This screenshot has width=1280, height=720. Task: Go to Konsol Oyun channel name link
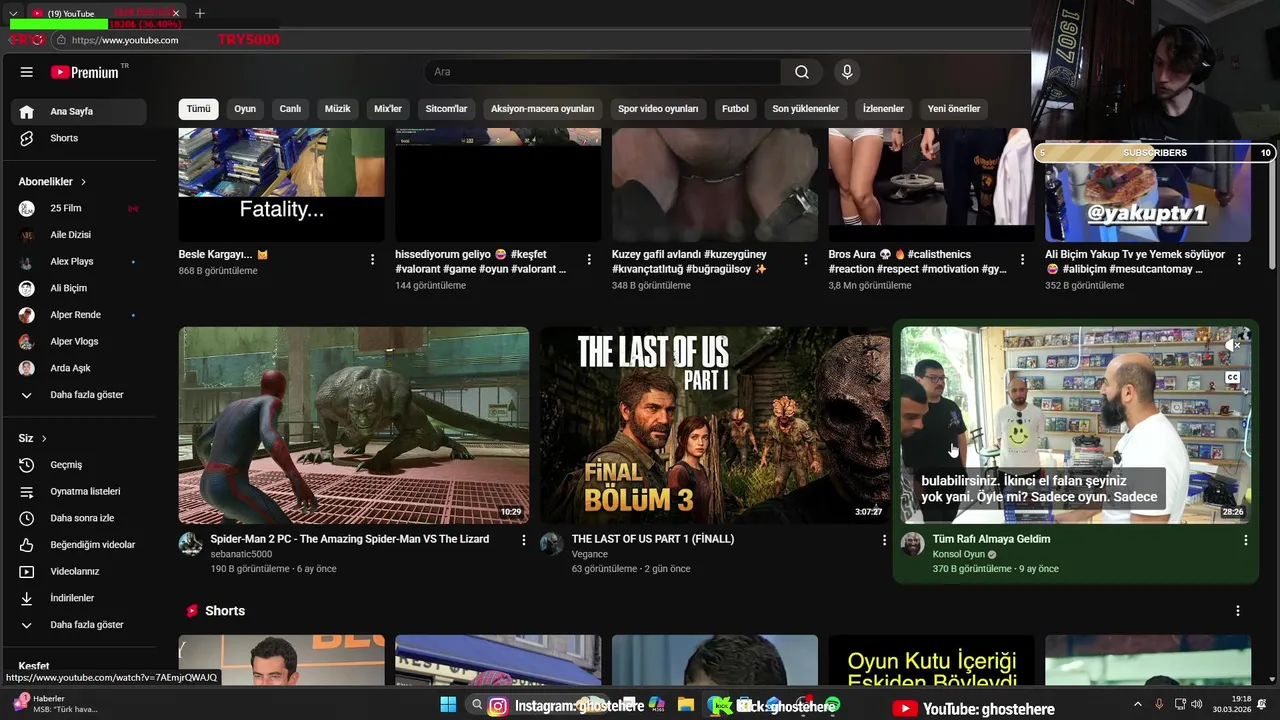tap(959, 554)
